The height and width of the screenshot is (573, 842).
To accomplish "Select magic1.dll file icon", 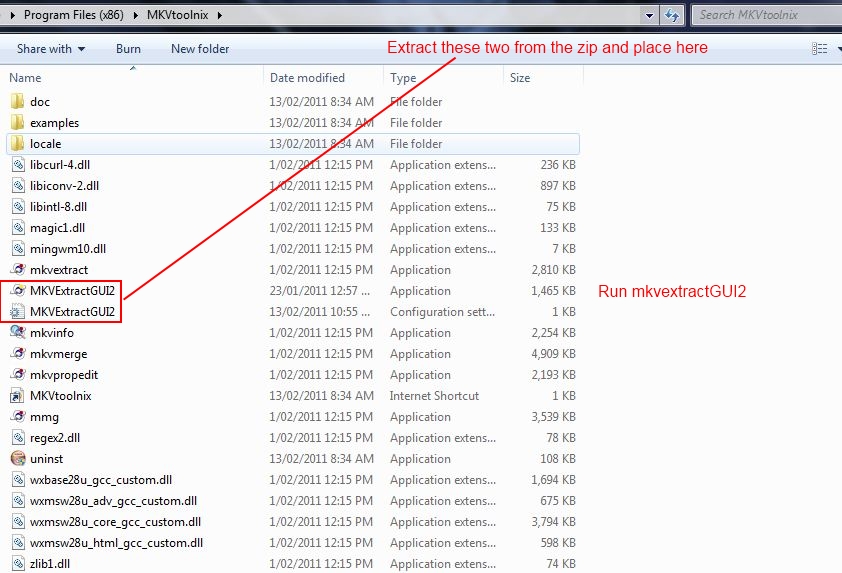I will [x=18, y=228].
